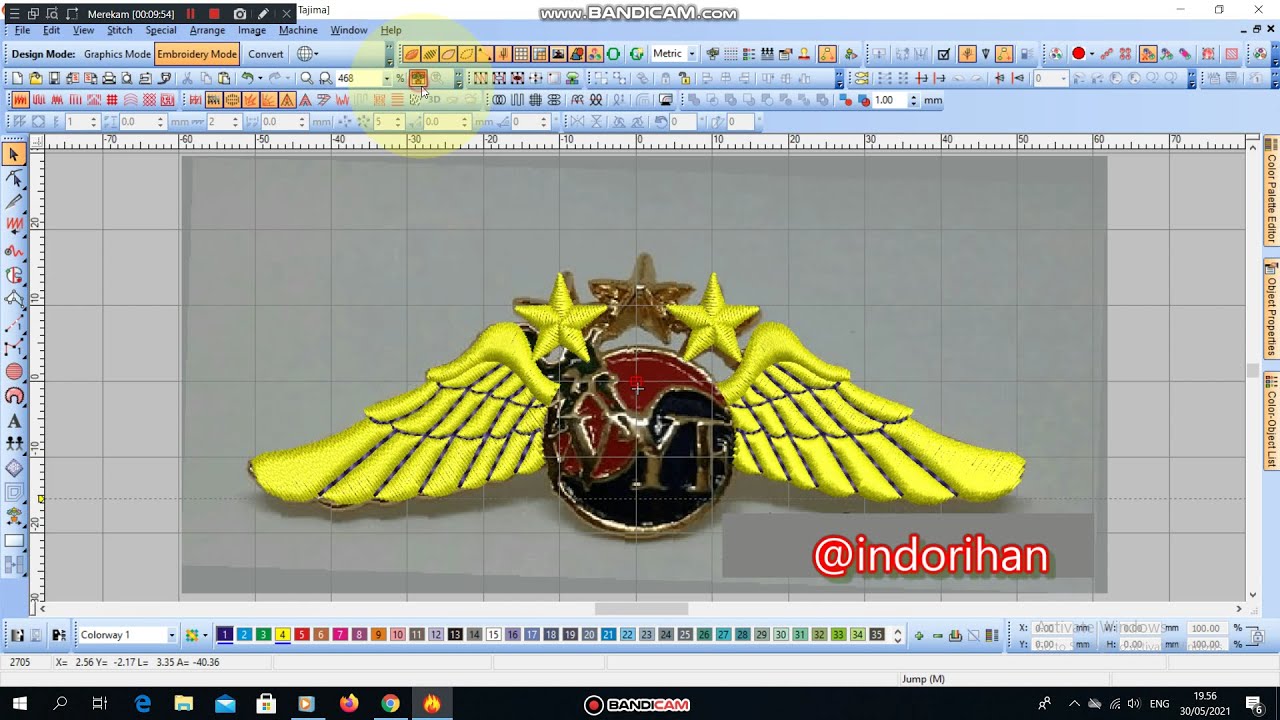Click the Zoom magnifier icon
The height and width of the screenshot is (720, 1280).
307,78
